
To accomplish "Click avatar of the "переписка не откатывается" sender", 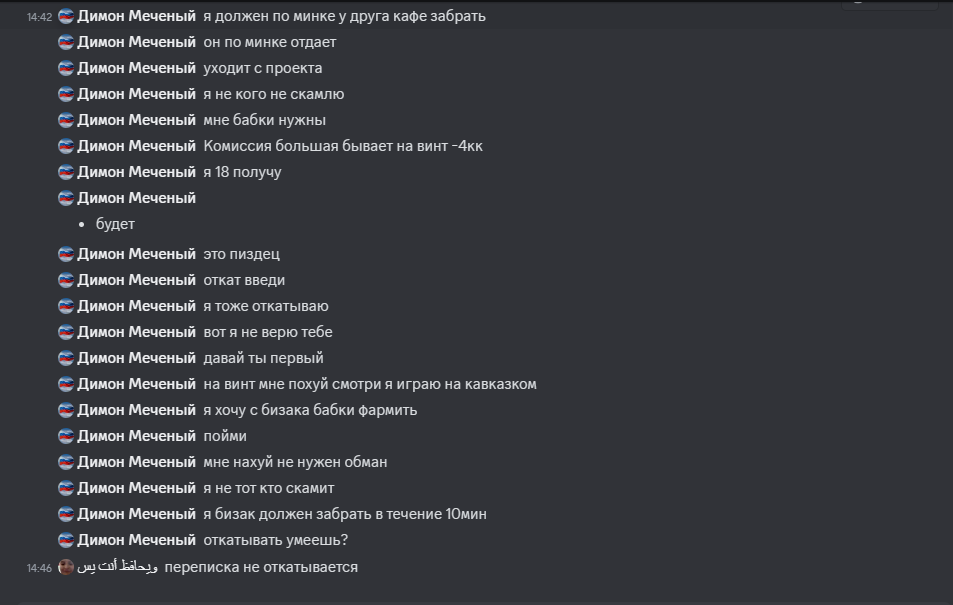I will click(66, 567).
